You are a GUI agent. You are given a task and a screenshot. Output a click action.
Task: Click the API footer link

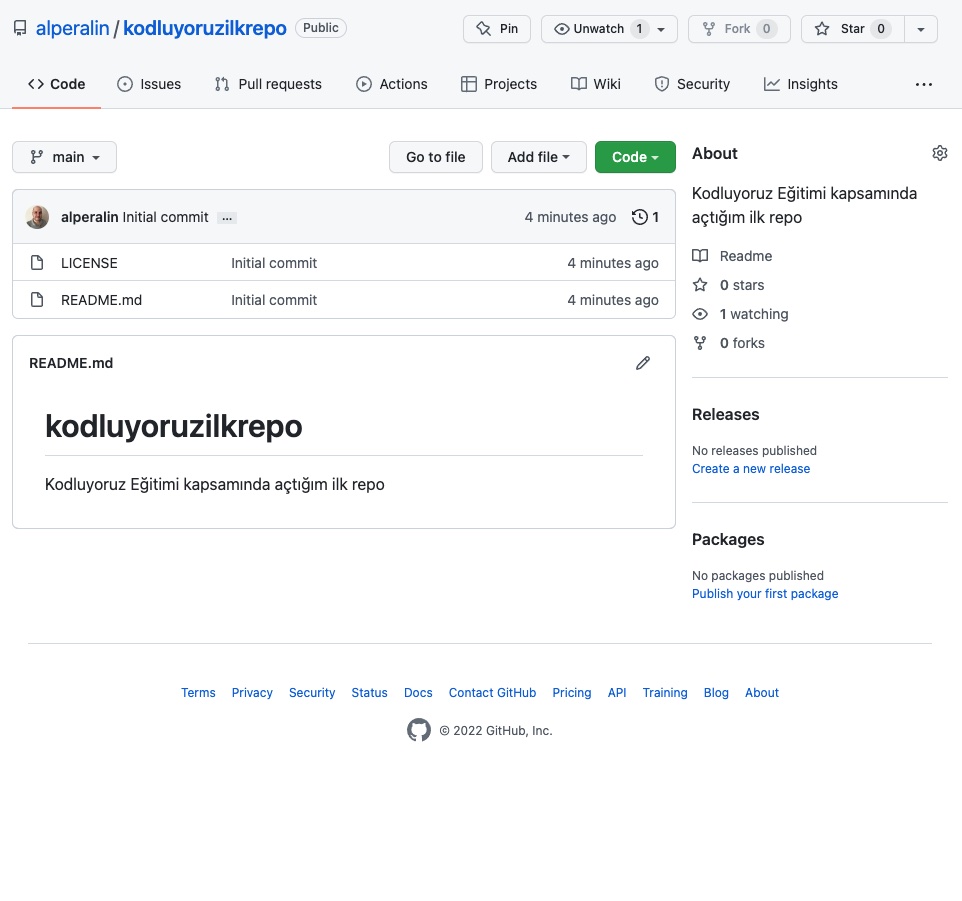(617, 692)
